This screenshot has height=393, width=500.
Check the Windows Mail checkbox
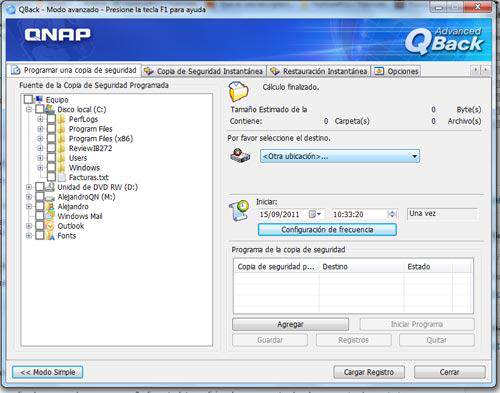40,216
